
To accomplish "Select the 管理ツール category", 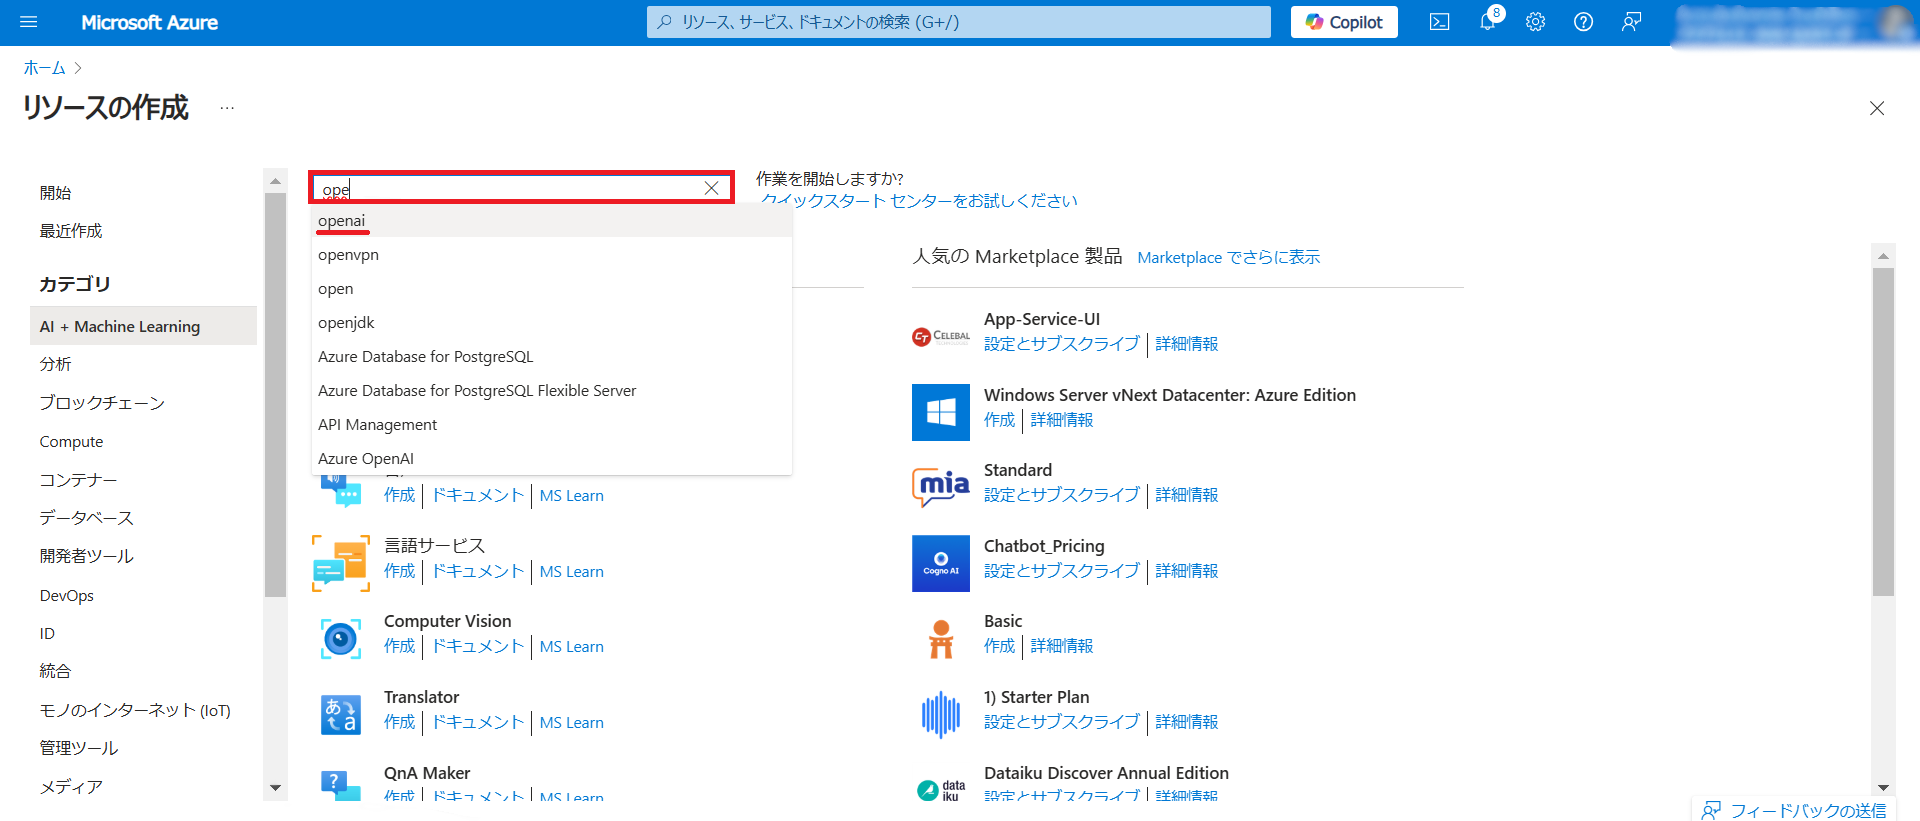I will (143, 748).
